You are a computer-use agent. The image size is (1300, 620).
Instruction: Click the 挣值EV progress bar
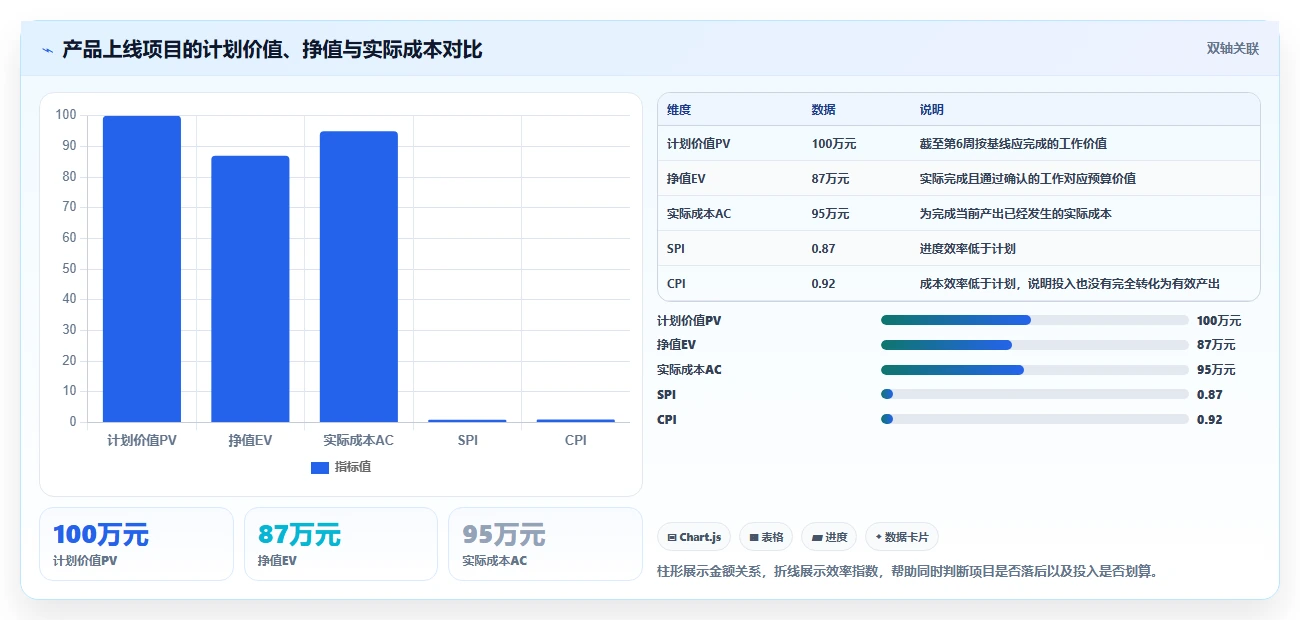click(x=1035, y=345)
